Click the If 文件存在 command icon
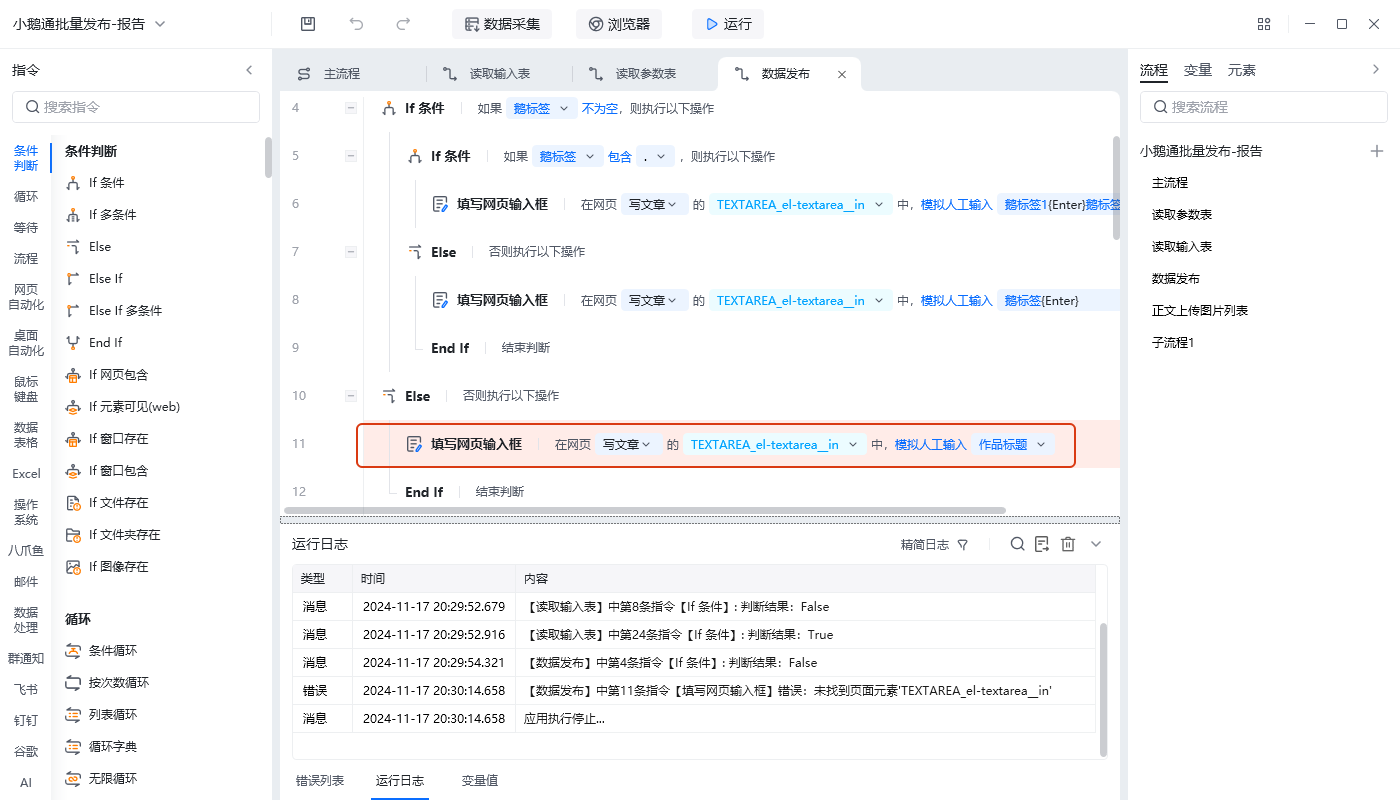 pos(73,503)
